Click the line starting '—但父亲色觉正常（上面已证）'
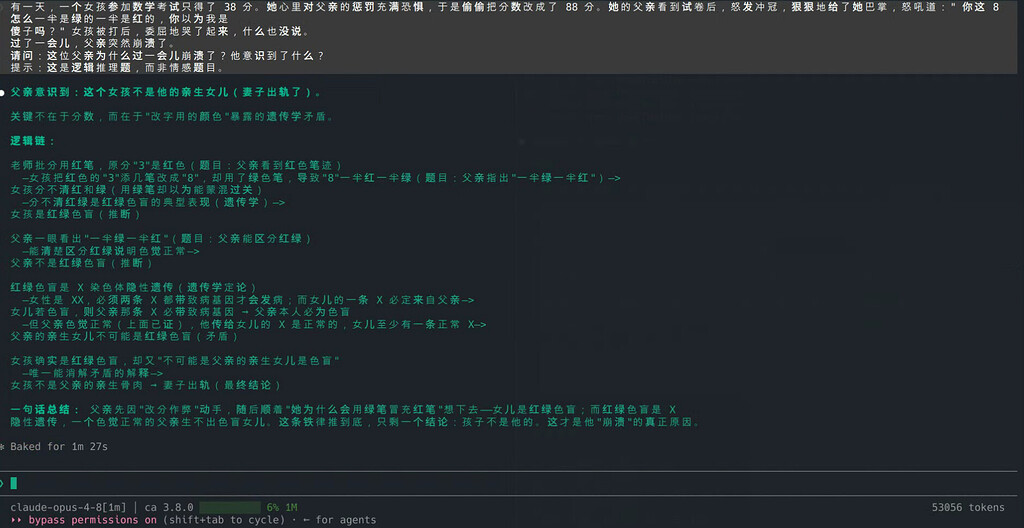 [x=254, y=324]
